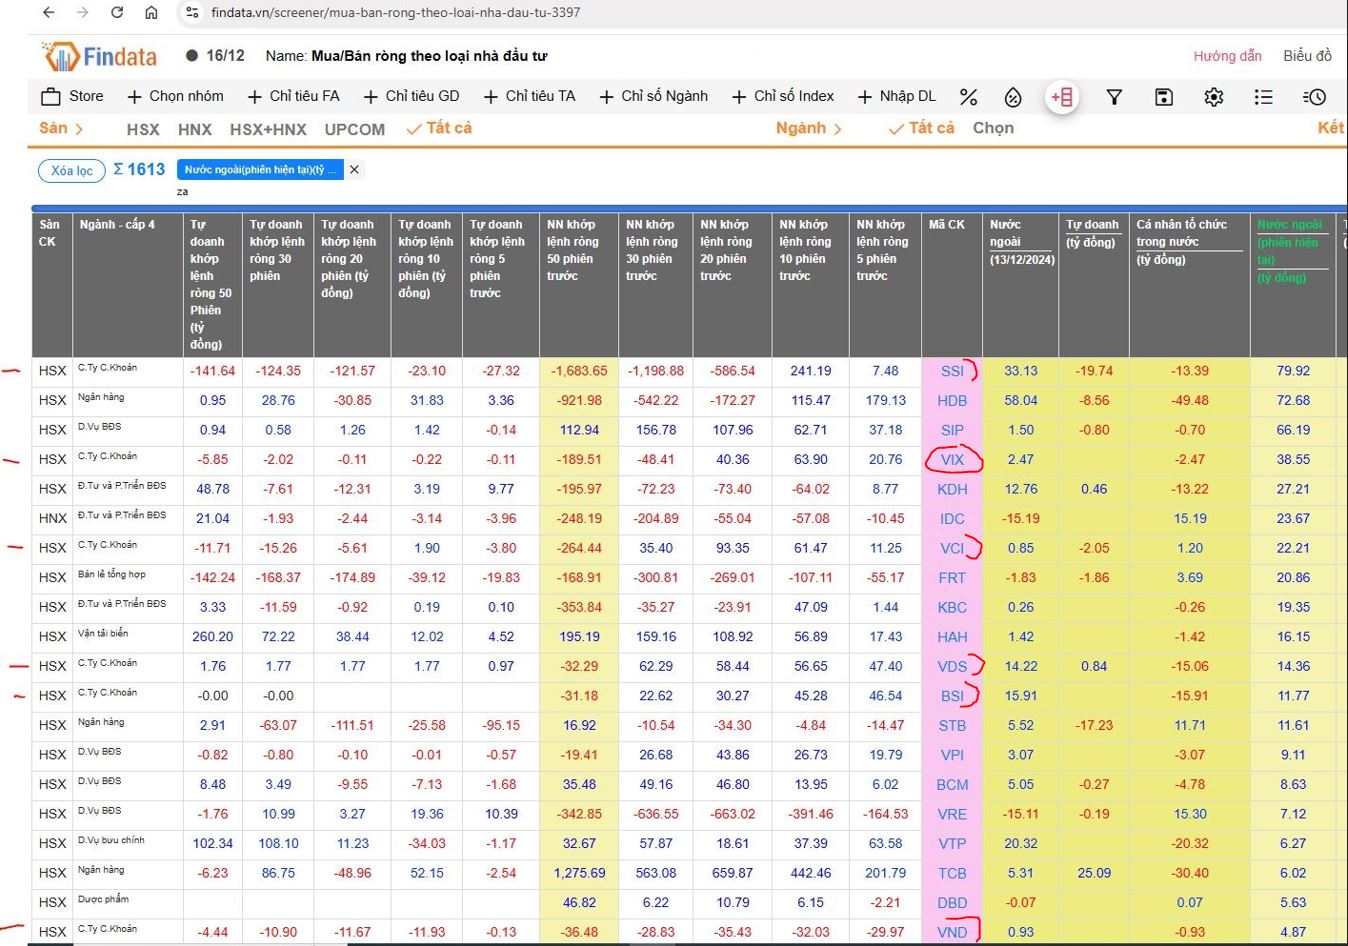Select the HSX+HNX exchange filter
Image resolution: width=1348 pixels, height=946 pixels.
coord(268,129)
